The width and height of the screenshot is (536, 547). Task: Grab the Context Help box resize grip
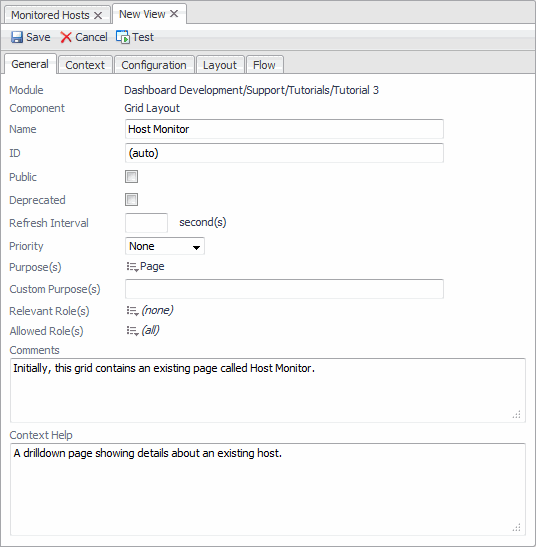point(517,527)
